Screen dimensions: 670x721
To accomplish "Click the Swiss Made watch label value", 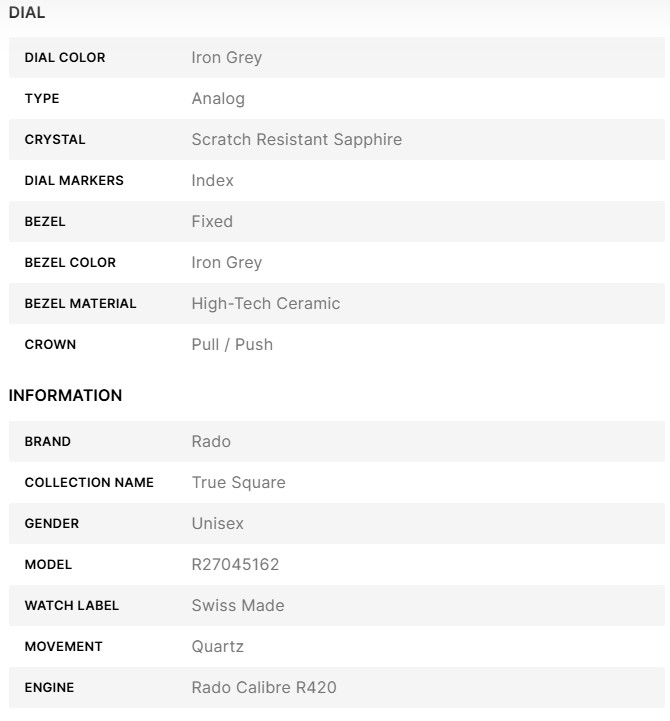I will tap(238, 605).
